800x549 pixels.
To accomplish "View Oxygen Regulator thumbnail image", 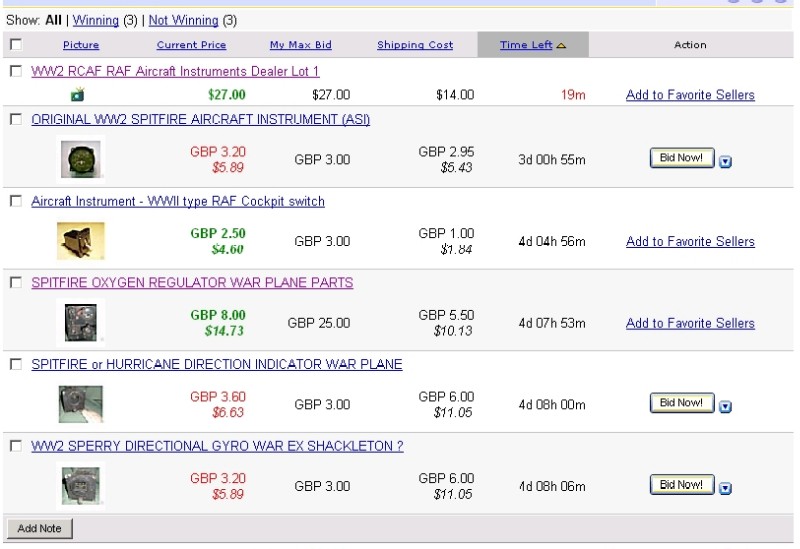I will 81,322.
